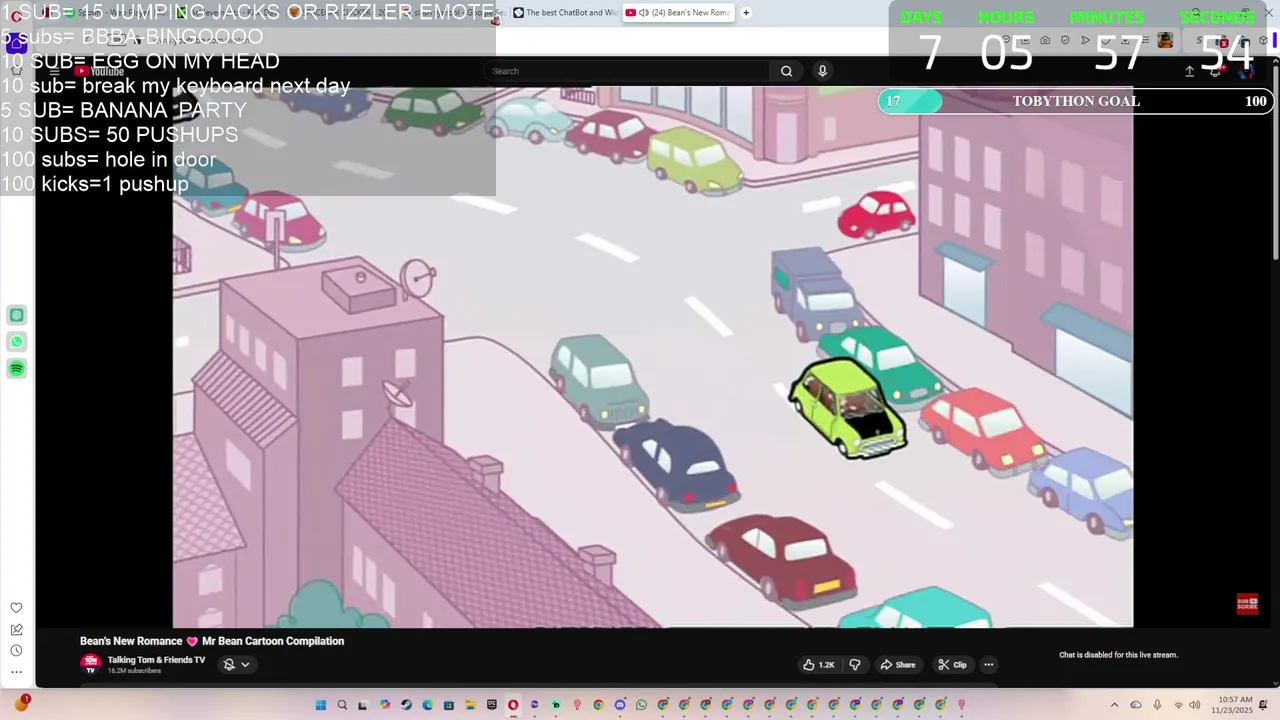
Task: Open the clock showing 10:57 AM
Action: point(1230,705)
